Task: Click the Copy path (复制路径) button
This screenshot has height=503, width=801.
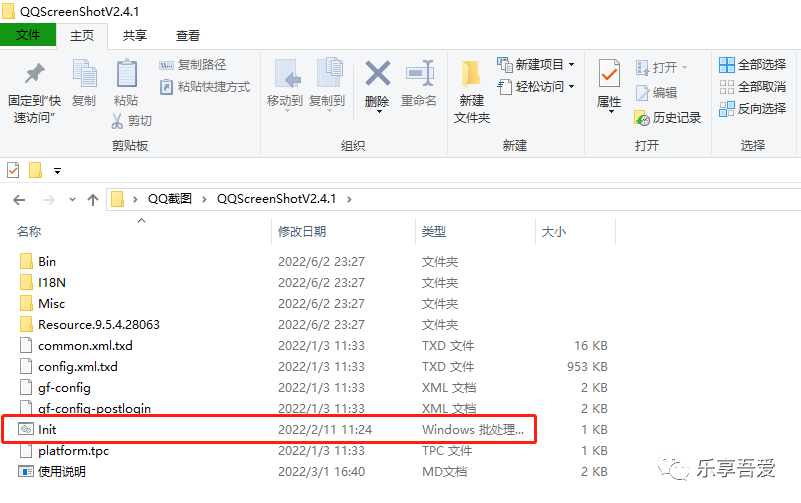Action: 193,65
